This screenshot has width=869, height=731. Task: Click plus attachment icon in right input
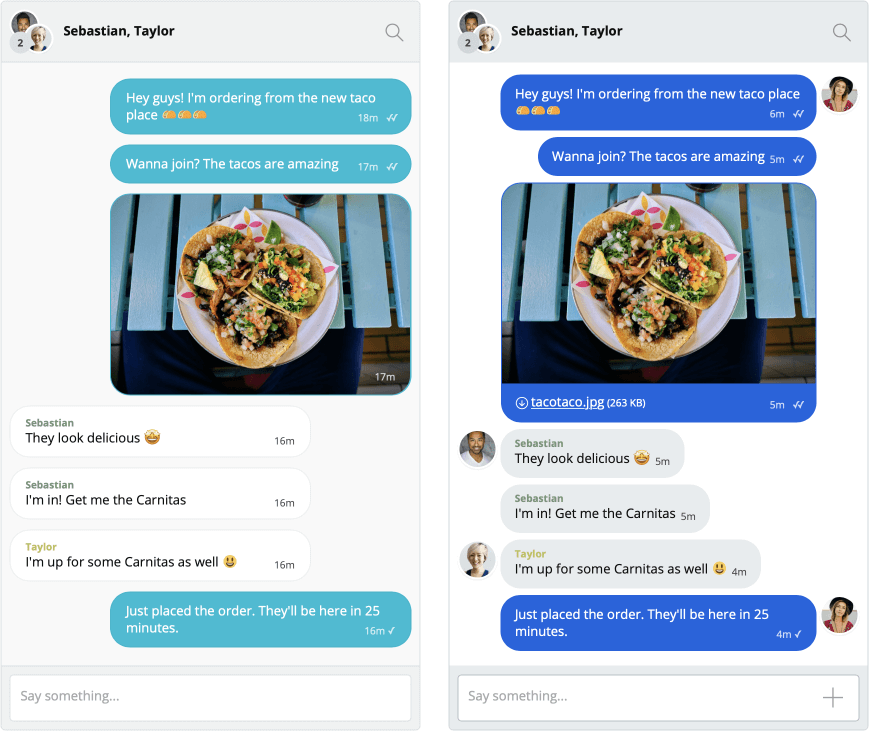[x=832, y=697]
